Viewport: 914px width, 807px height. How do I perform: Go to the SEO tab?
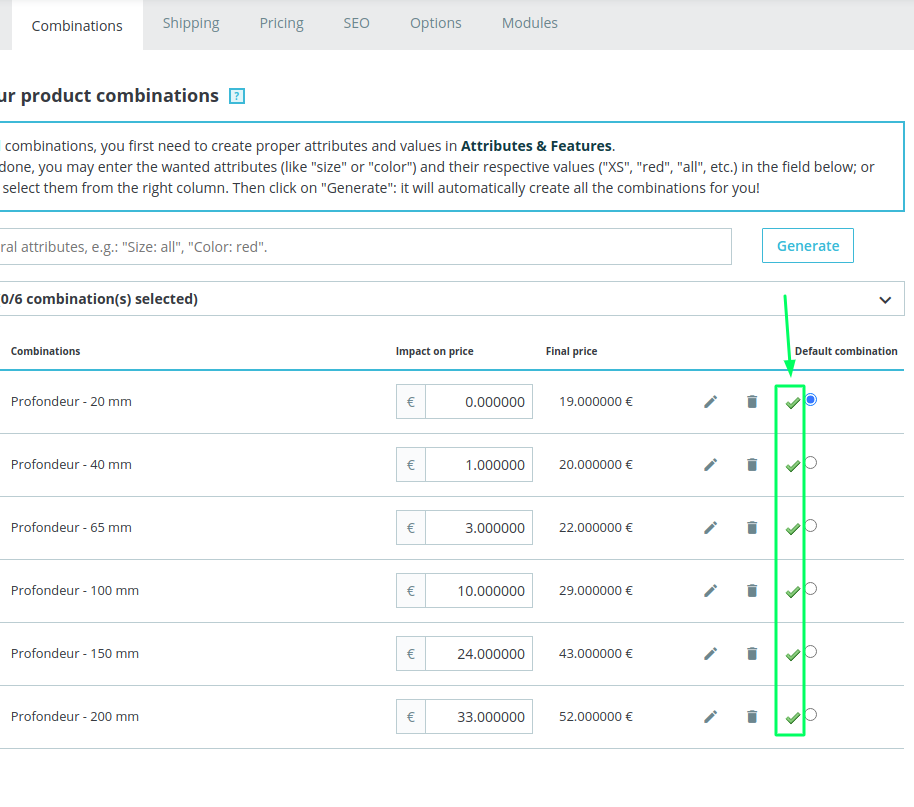356,23
